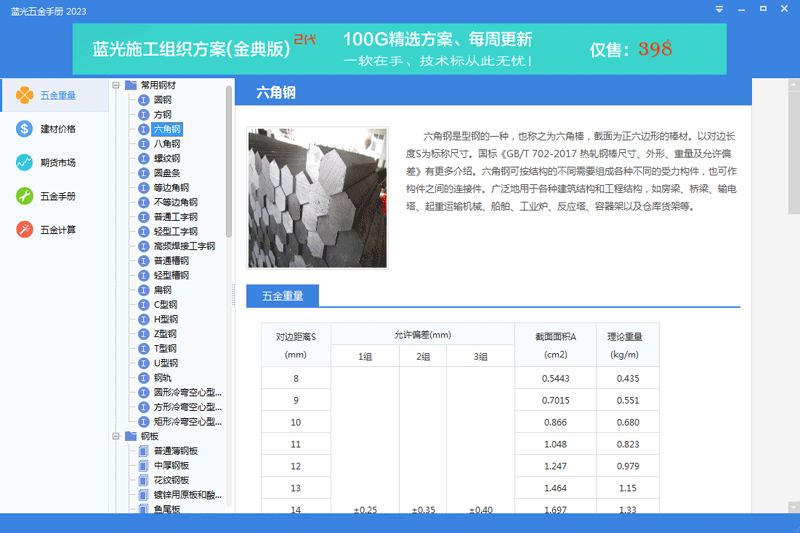800x533 pixels.
Task: Choose 螺纹钢 from the tree list
Action: pyautogui.click(x=167, y=158)
